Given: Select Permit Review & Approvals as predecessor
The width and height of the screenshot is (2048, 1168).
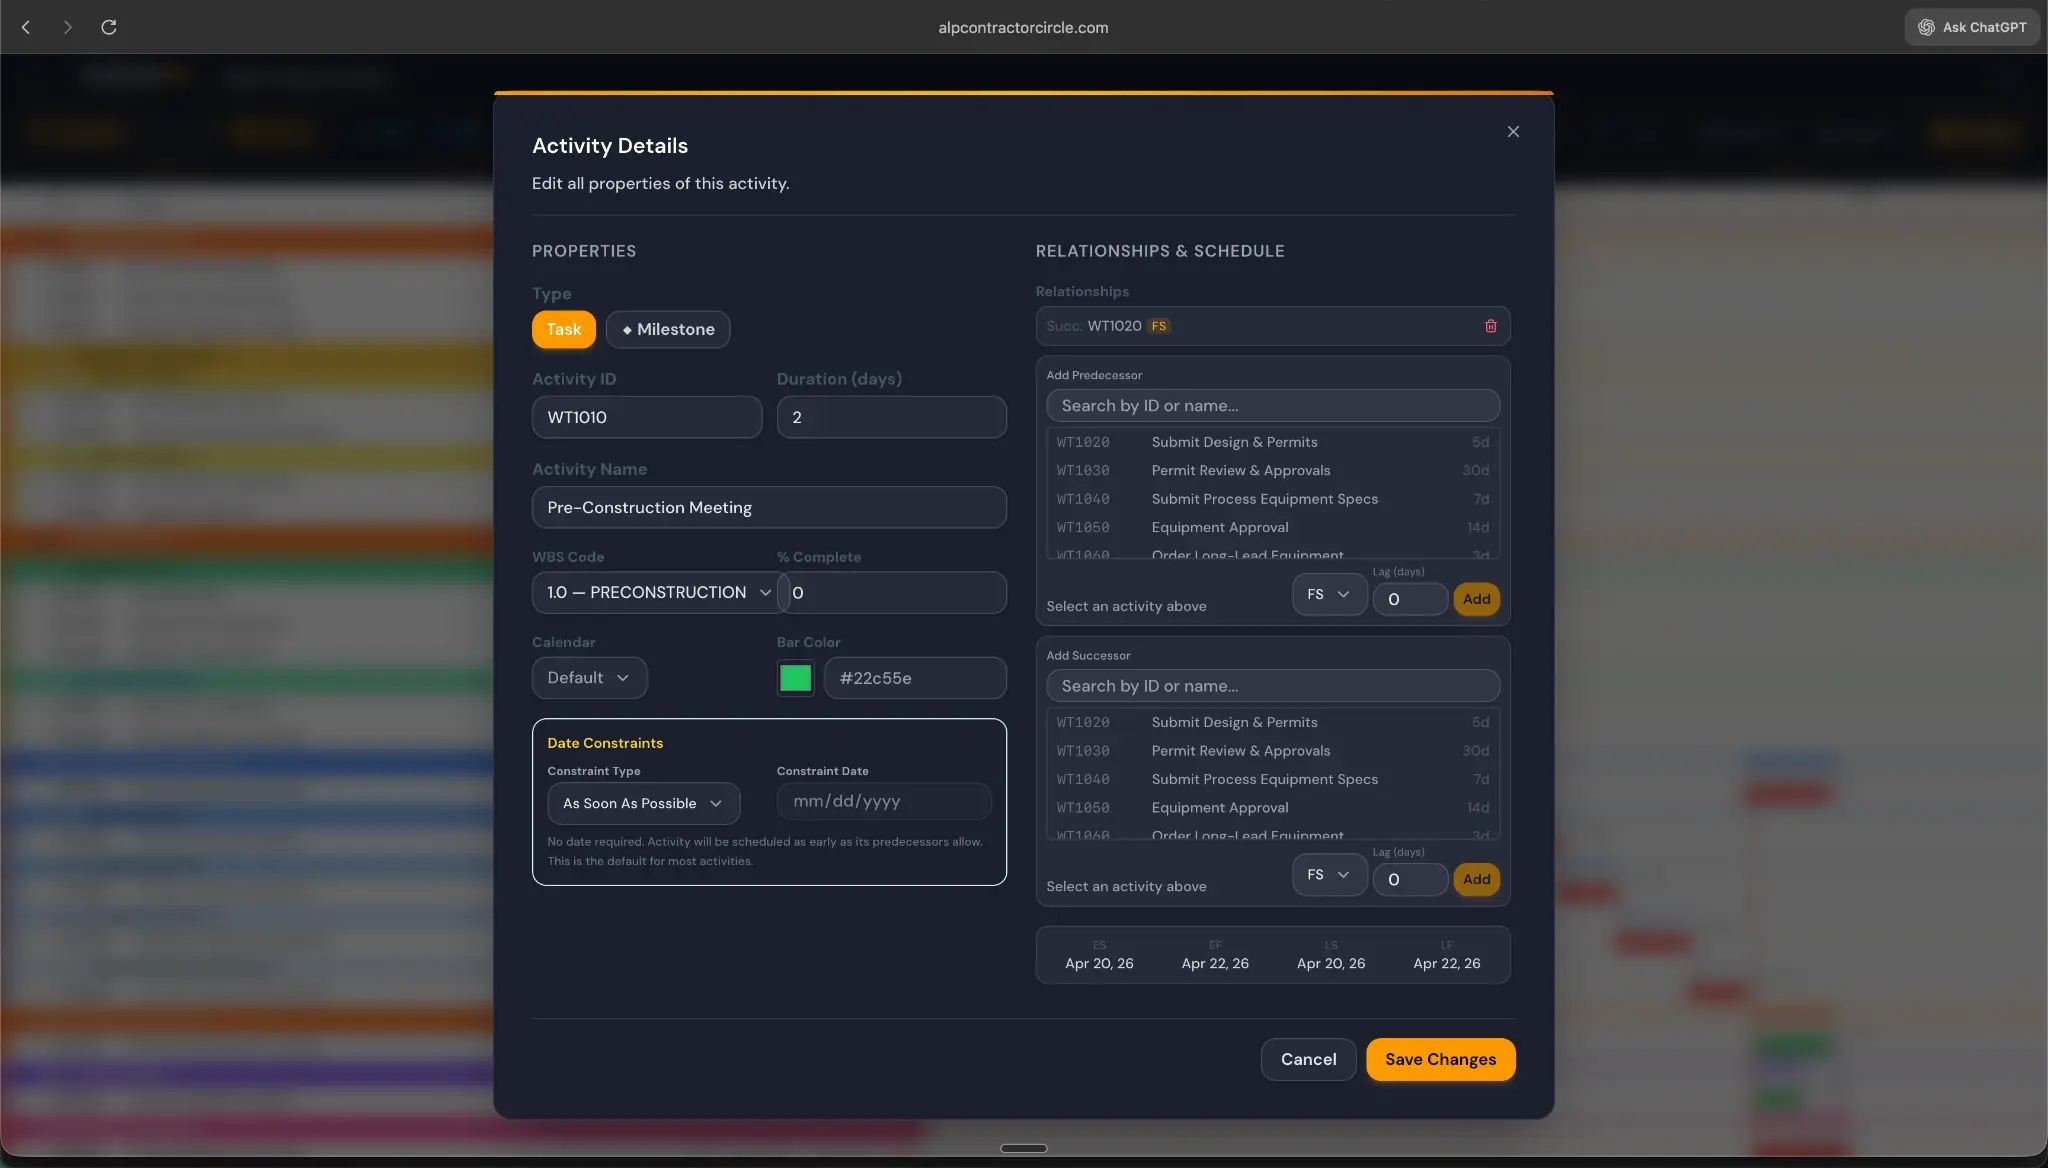Looking at the screenshot, I should pyautogui.click(x=1273, y=470).
